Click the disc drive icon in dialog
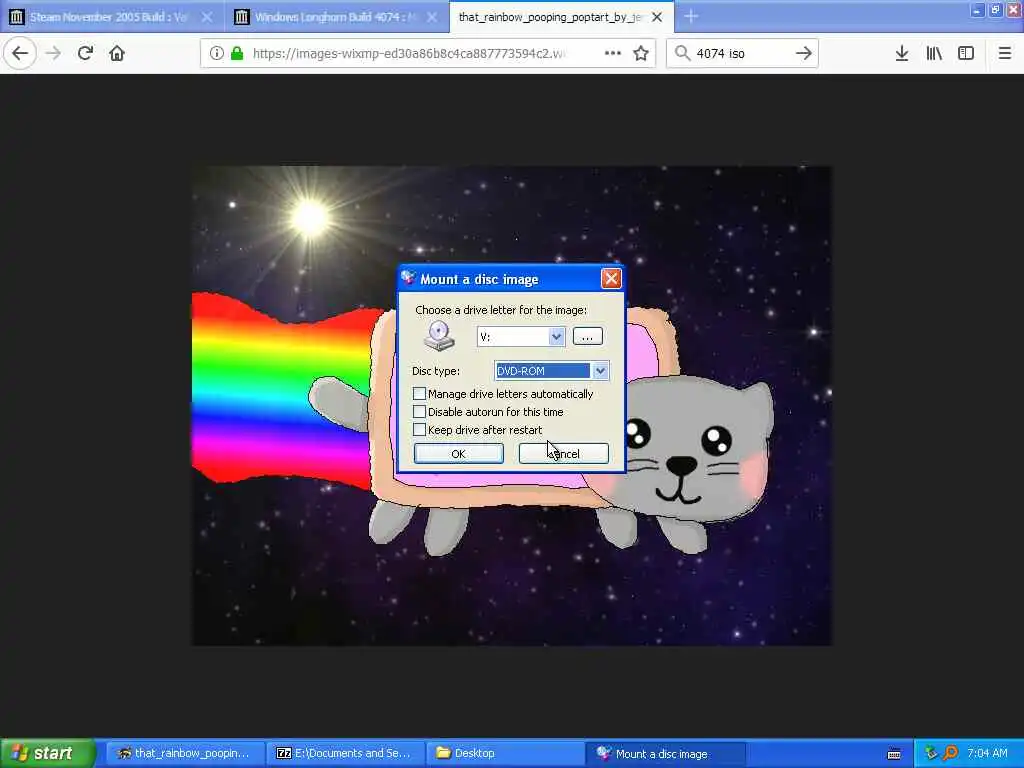 [439, 336]
